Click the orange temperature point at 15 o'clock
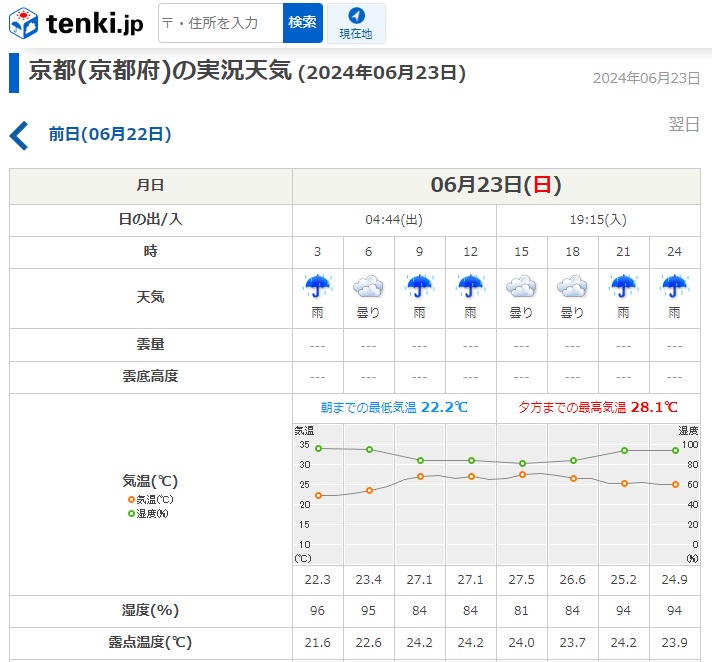 coord(522,474)
